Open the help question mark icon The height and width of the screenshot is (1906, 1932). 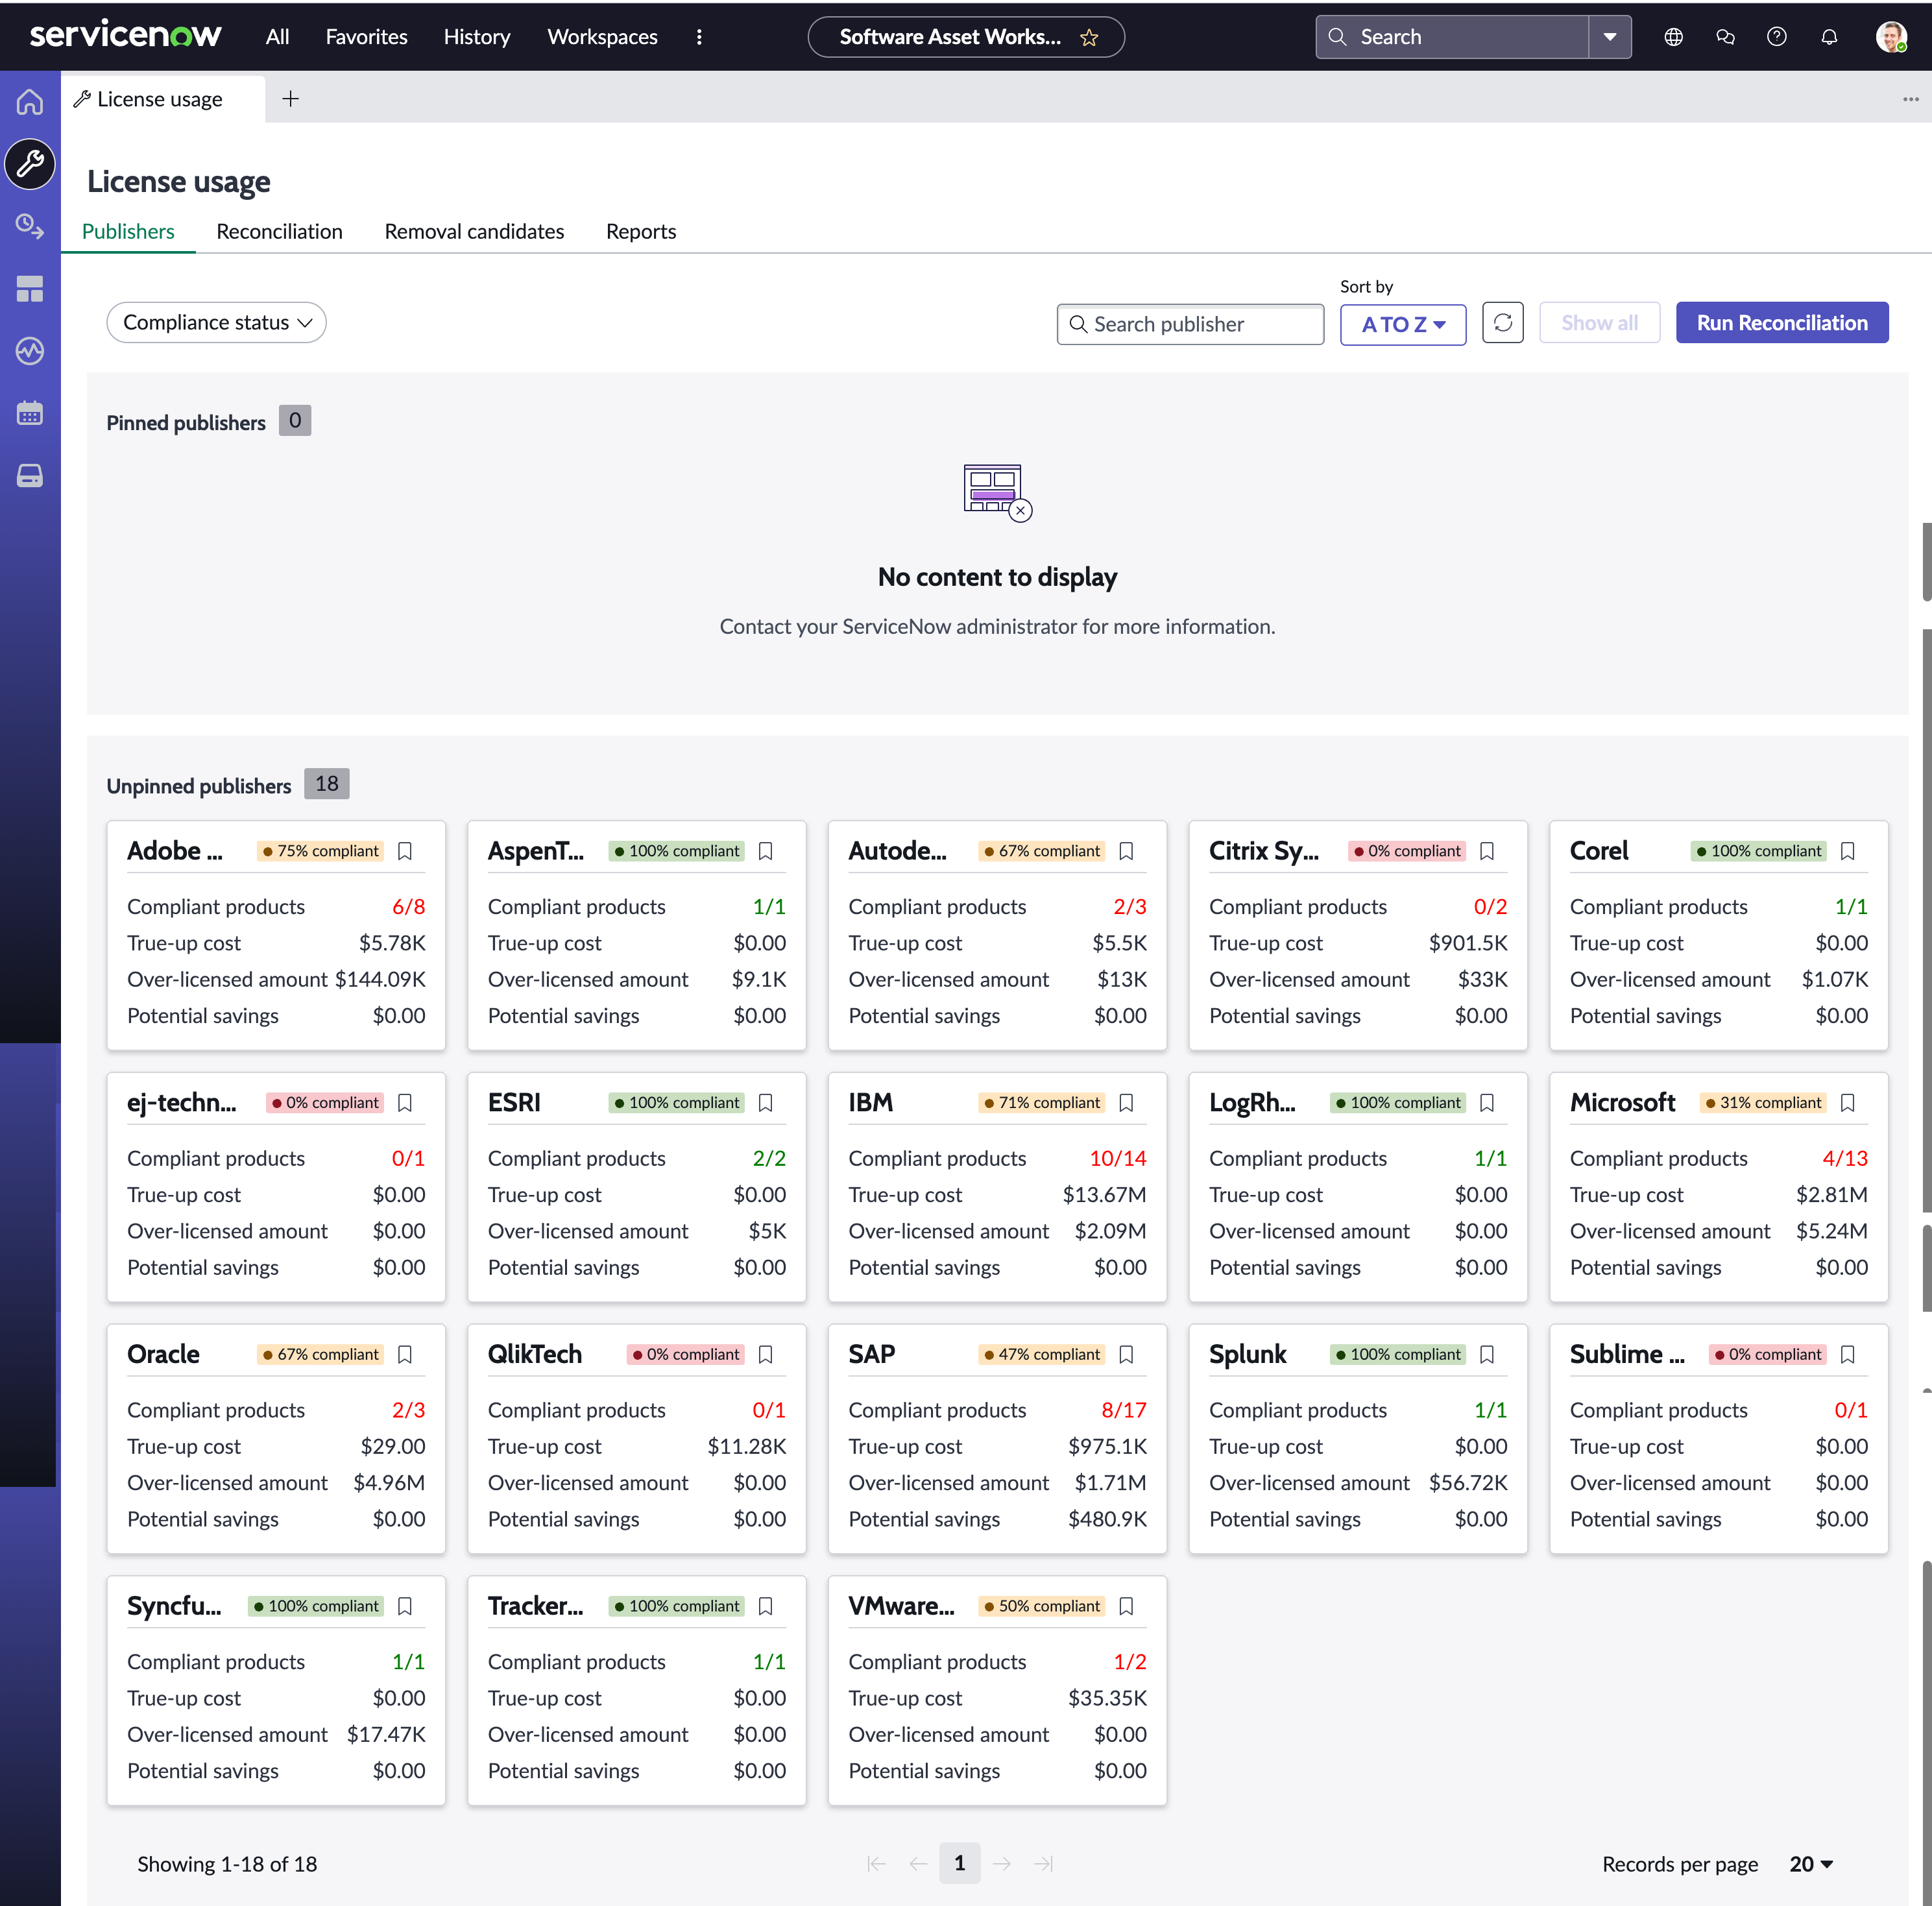[x=1777, y=37]
